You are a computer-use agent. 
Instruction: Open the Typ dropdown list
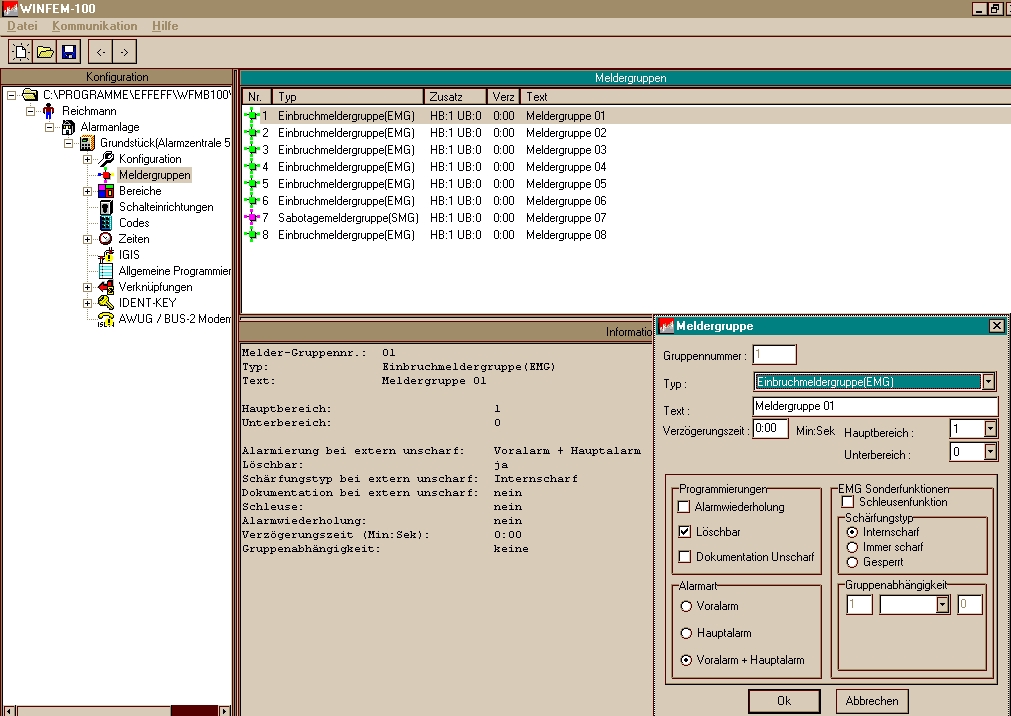pyautogui.click(x=989, y=382)
